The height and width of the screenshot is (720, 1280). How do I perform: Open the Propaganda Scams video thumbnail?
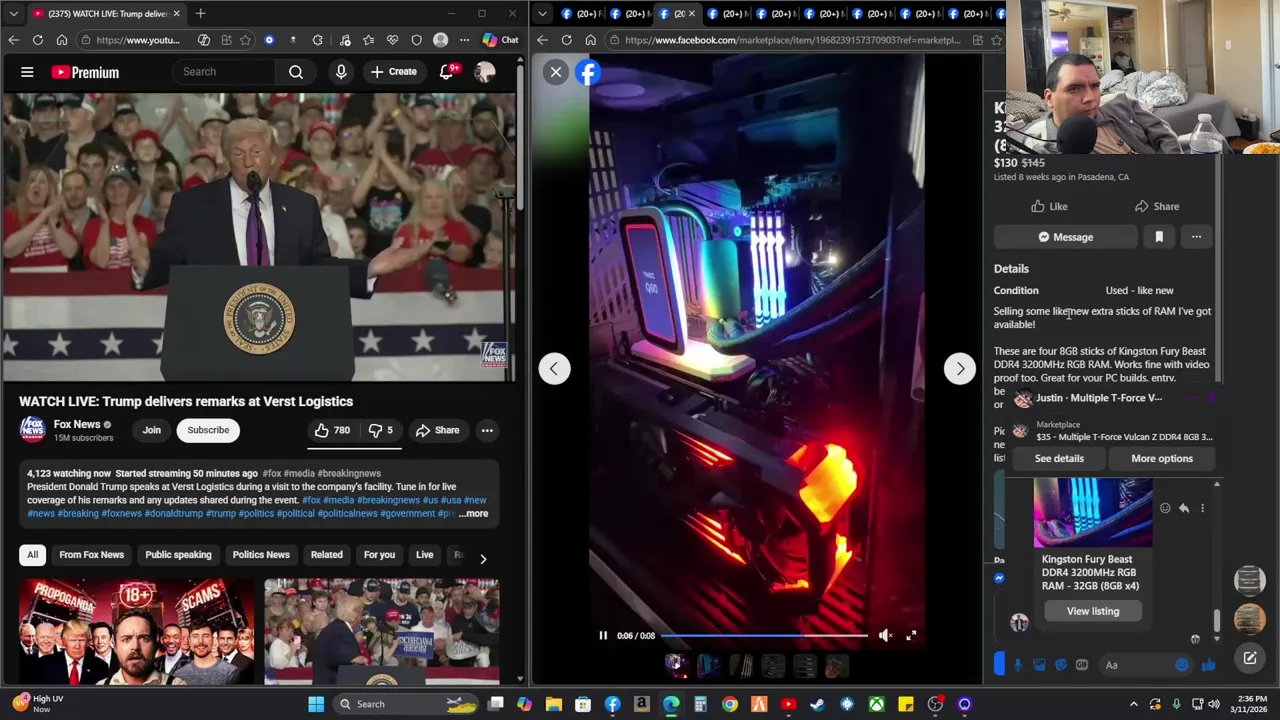point(136,632)
